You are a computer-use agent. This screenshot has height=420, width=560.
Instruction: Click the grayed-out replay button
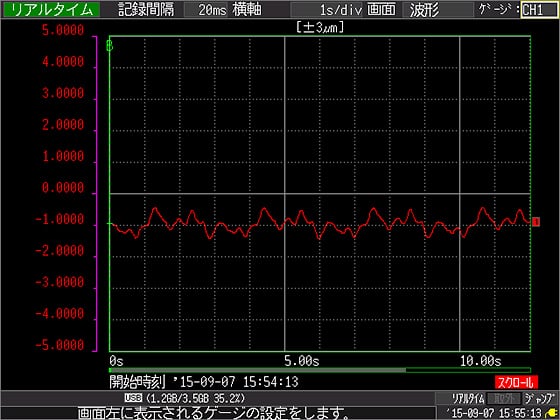504,398
